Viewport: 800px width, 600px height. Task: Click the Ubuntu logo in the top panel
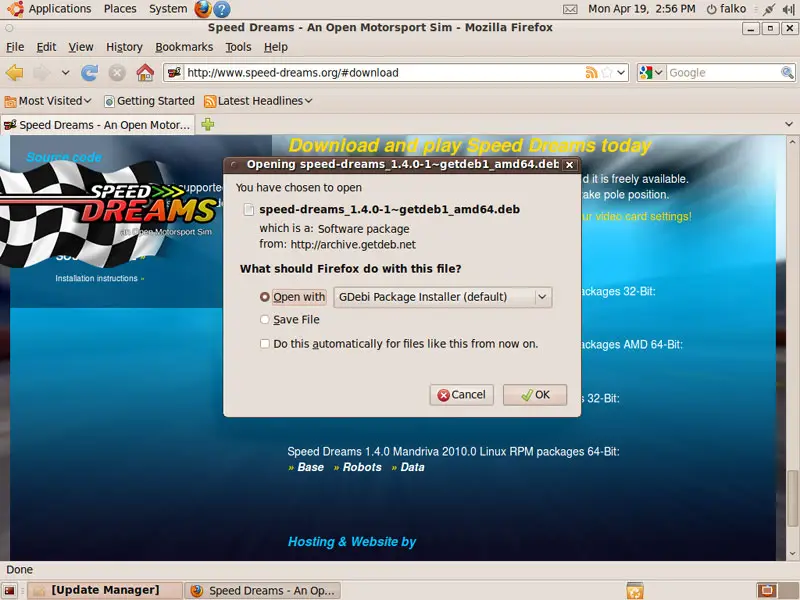15,9
